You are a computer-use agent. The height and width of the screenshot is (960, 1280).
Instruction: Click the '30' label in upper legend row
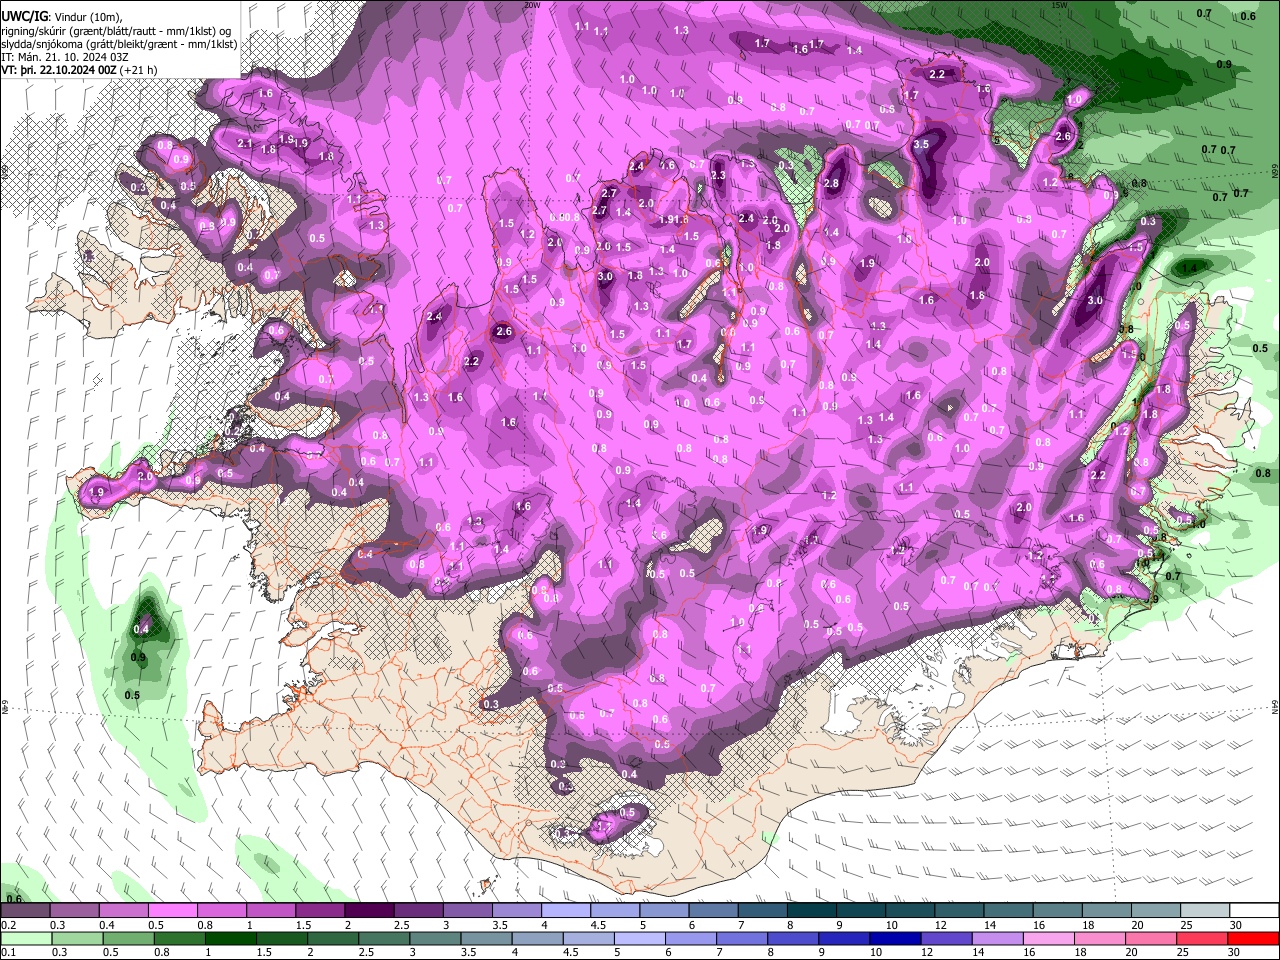click(1236, 925)
